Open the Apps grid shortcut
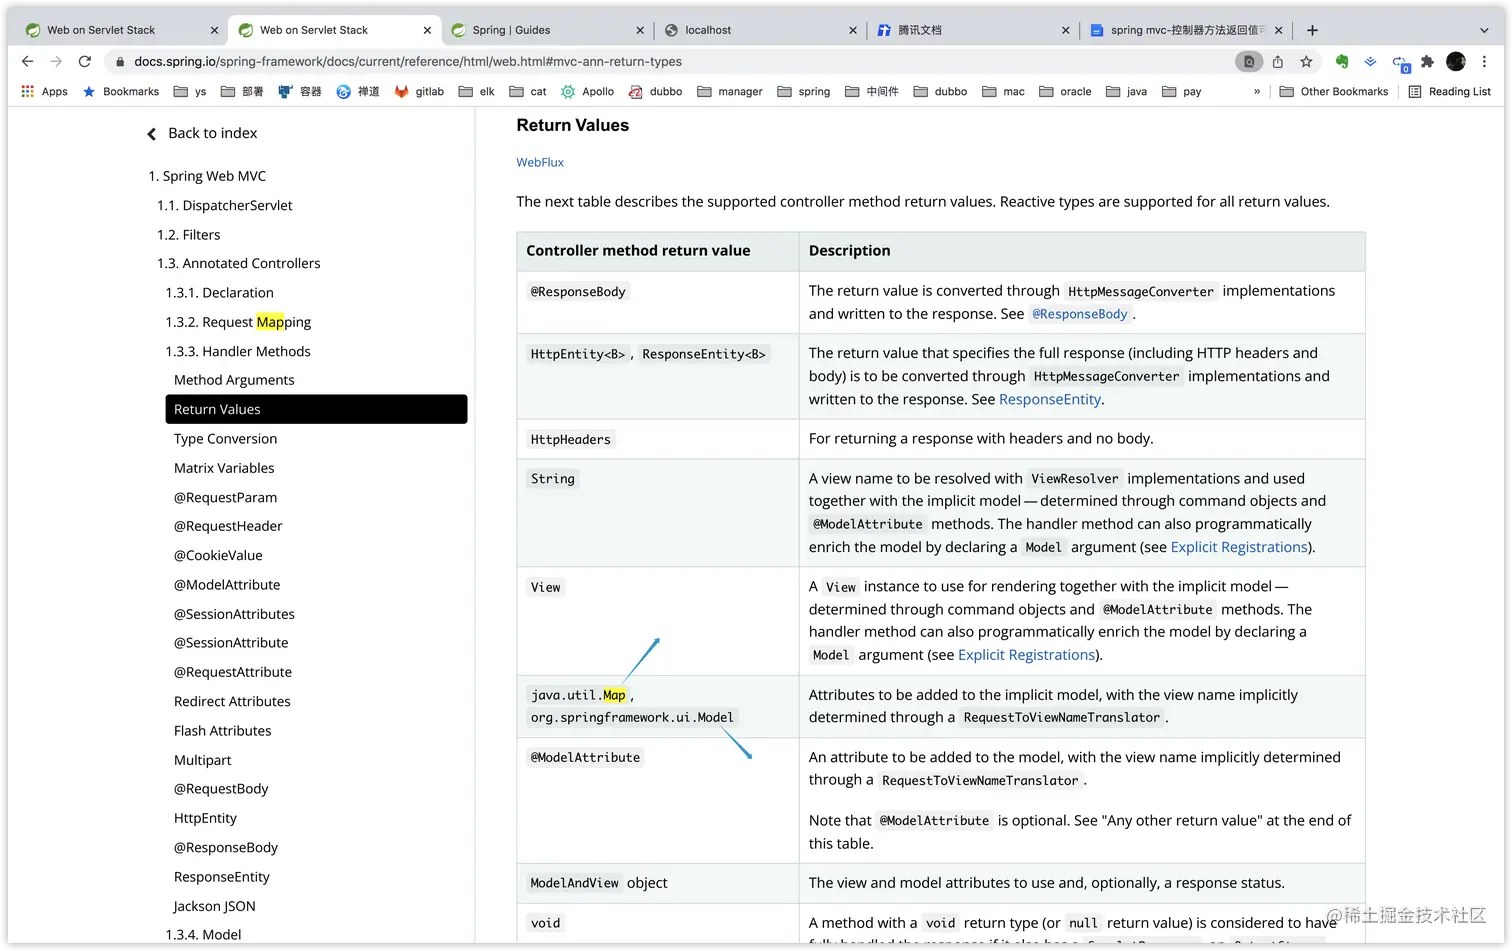 [44, 91]
